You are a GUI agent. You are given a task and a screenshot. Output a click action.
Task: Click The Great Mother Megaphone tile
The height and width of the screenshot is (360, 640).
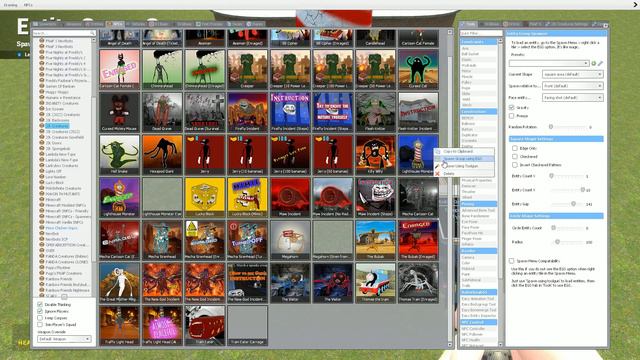tap(119, 283)
